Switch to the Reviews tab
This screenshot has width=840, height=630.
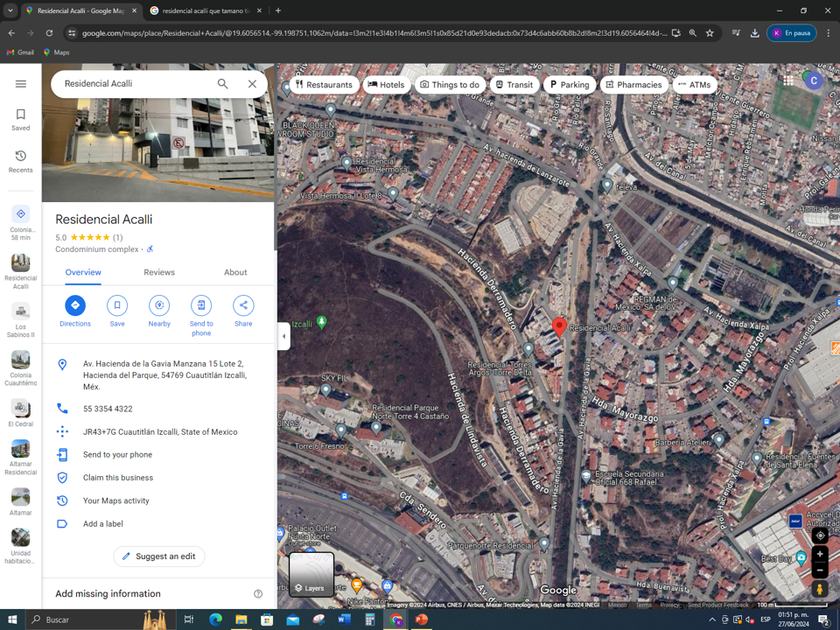tap(159, 272)
